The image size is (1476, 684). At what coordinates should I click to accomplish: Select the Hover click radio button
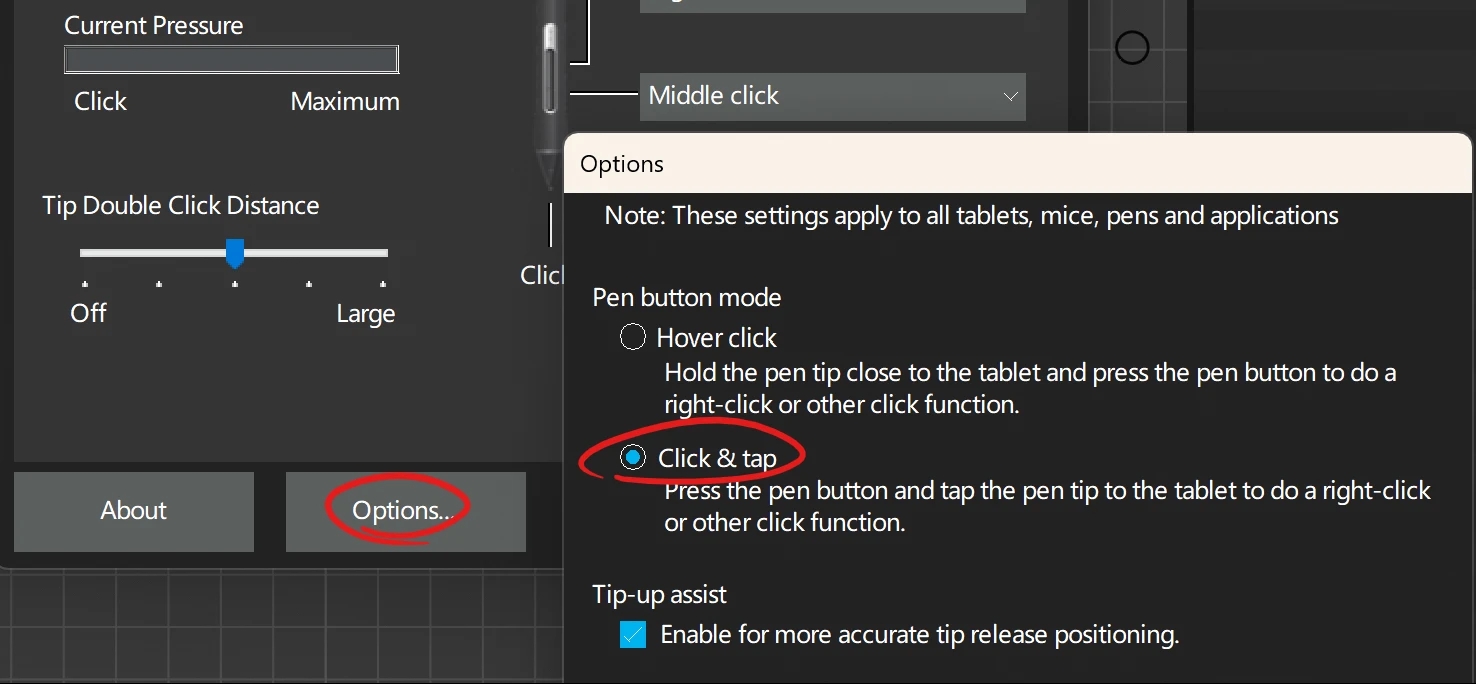click(633, 337)
